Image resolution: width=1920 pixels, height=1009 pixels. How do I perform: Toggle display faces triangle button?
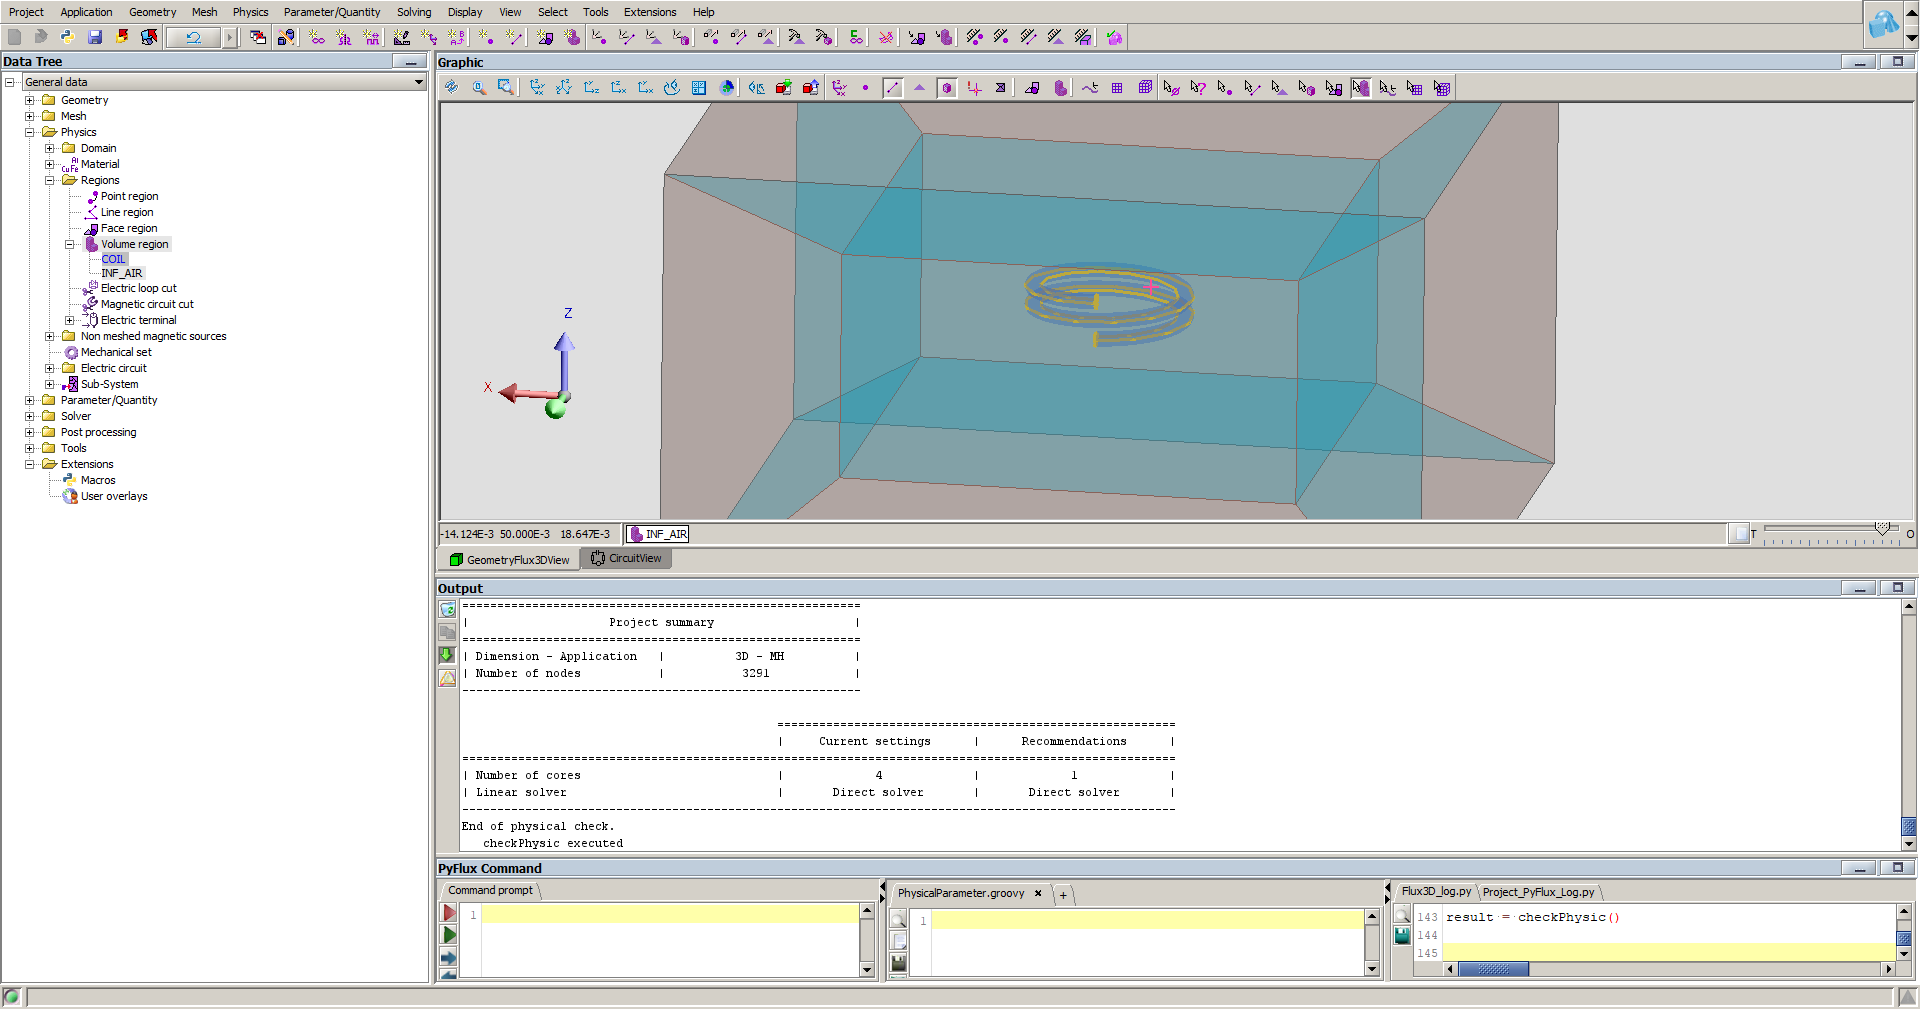click(x=919, y=88)
